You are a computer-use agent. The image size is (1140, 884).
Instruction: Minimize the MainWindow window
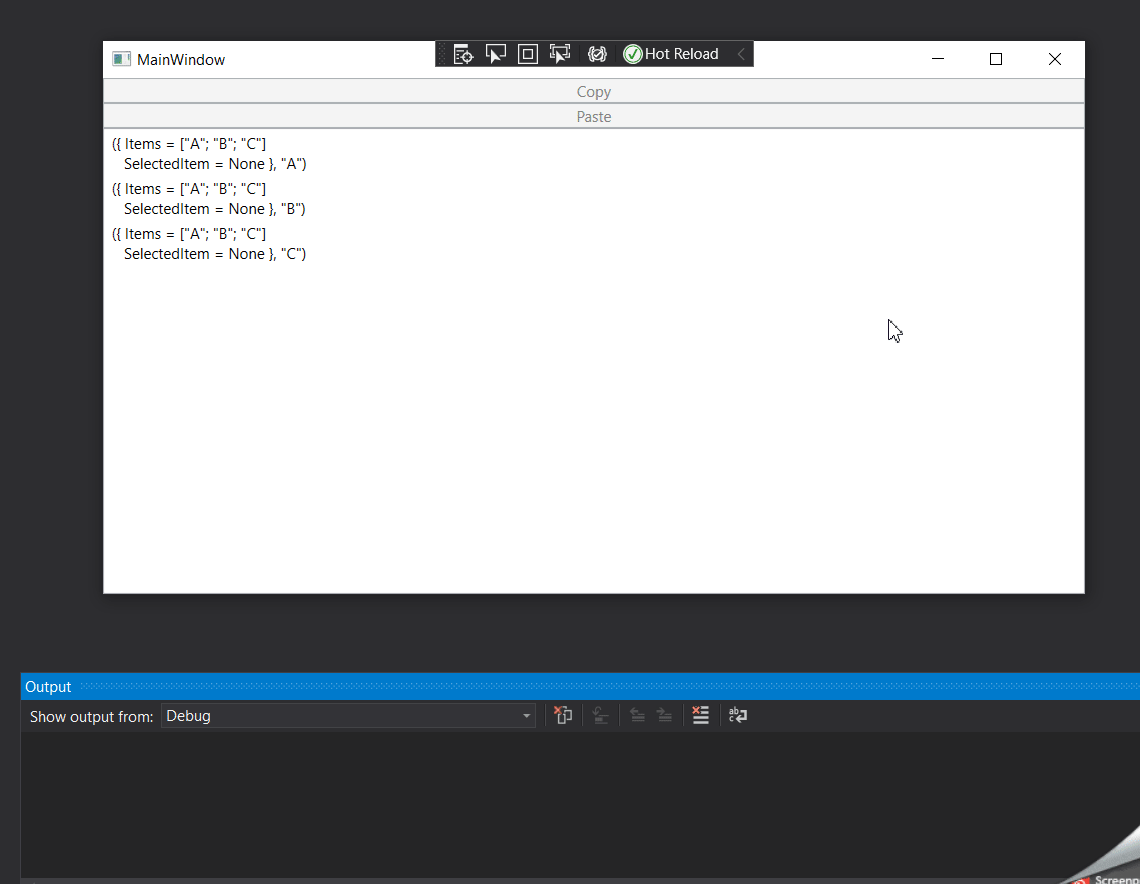[938, 59]
